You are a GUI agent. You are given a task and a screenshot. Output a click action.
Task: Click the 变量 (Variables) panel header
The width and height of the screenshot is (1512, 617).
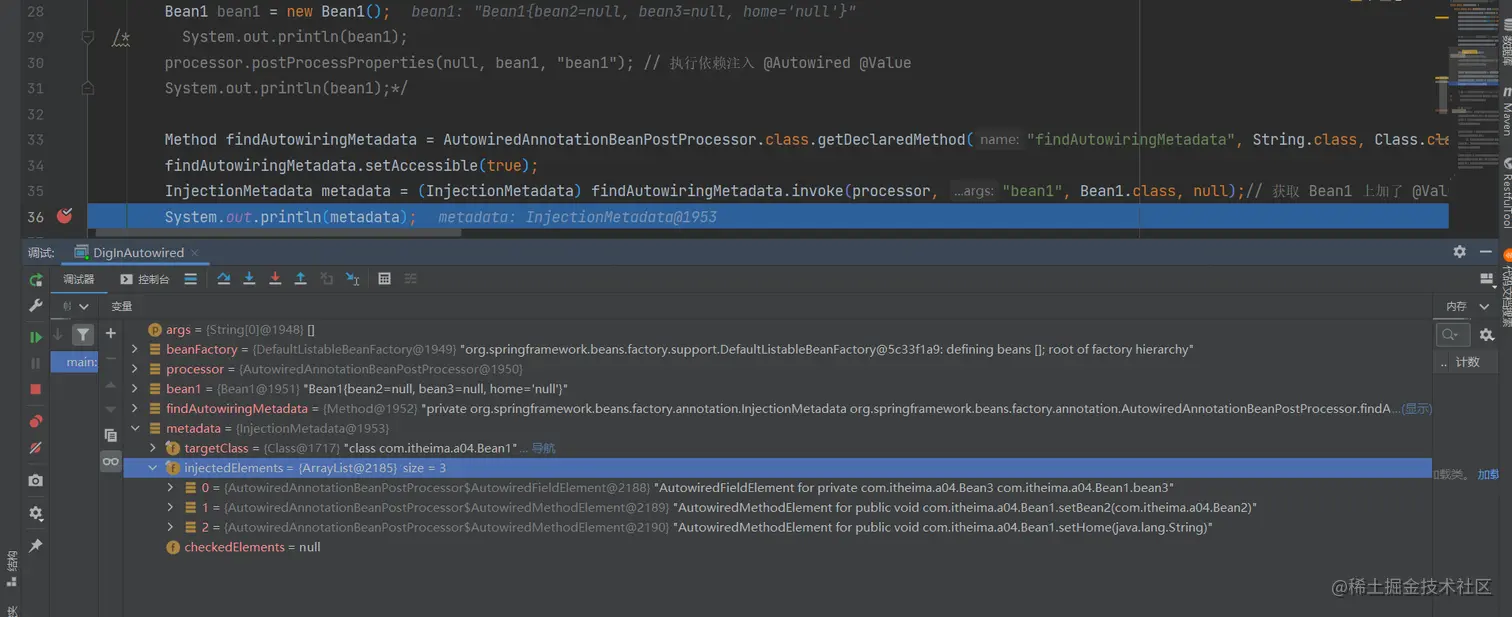[x=122, y=306]
